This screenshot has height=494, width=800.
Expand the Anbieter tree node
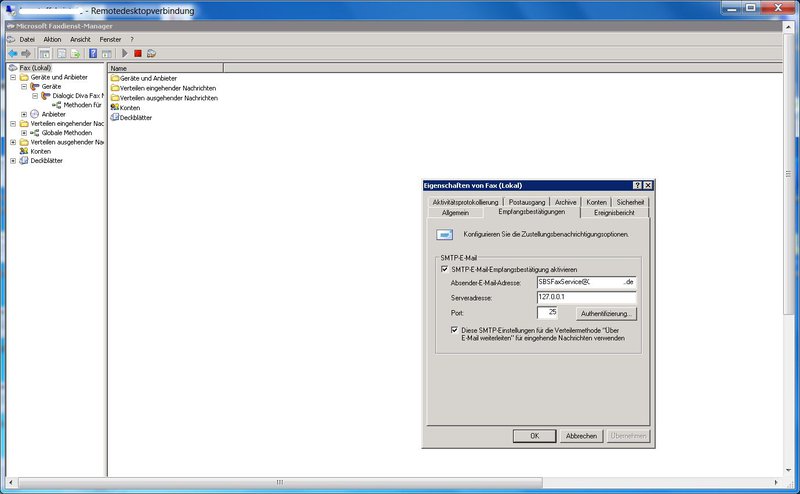click(x=23, y=114)
